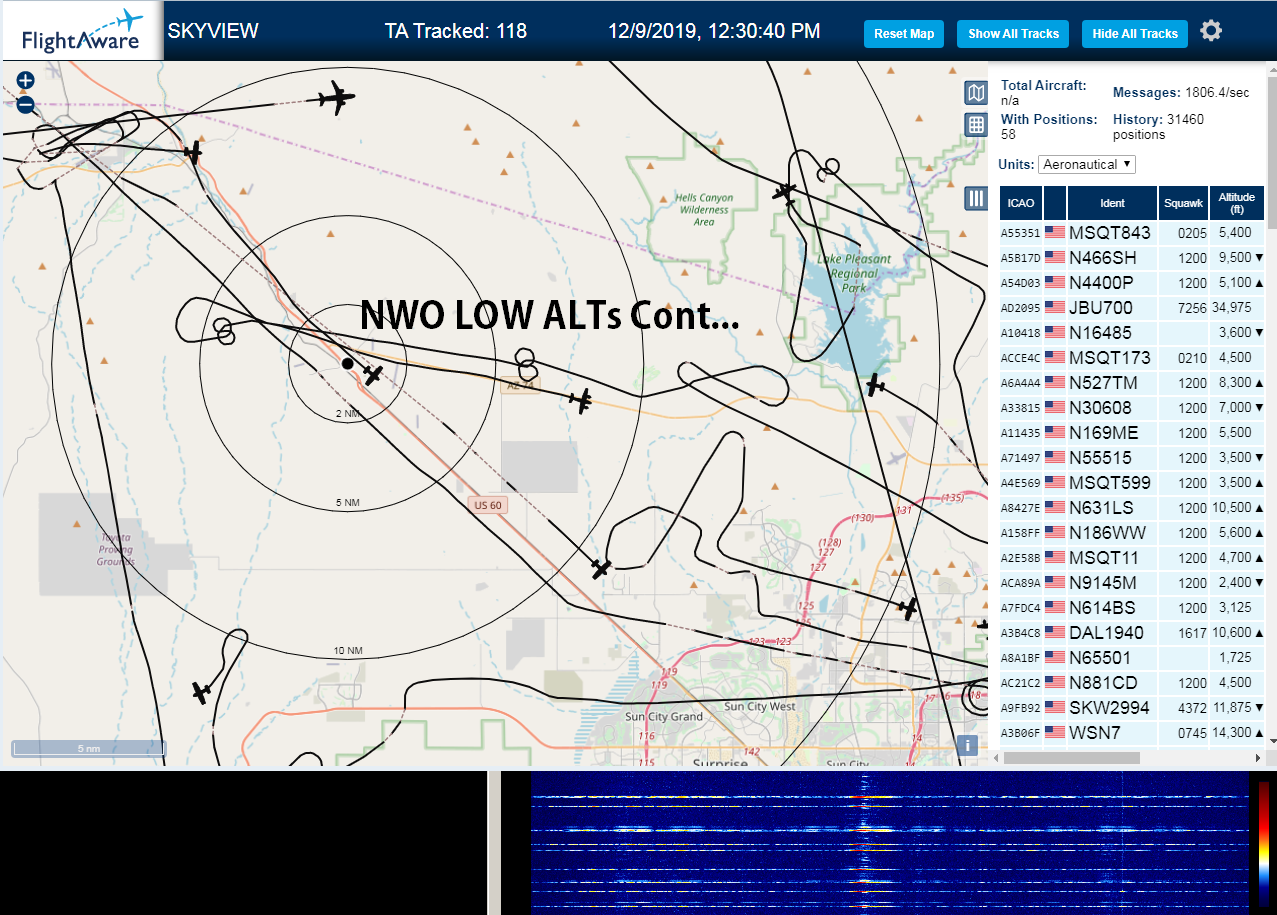Select N30608 aircraft row
Image resolution: width=1277 pixels, height=915 pixels.
(x=1132, y=407)
